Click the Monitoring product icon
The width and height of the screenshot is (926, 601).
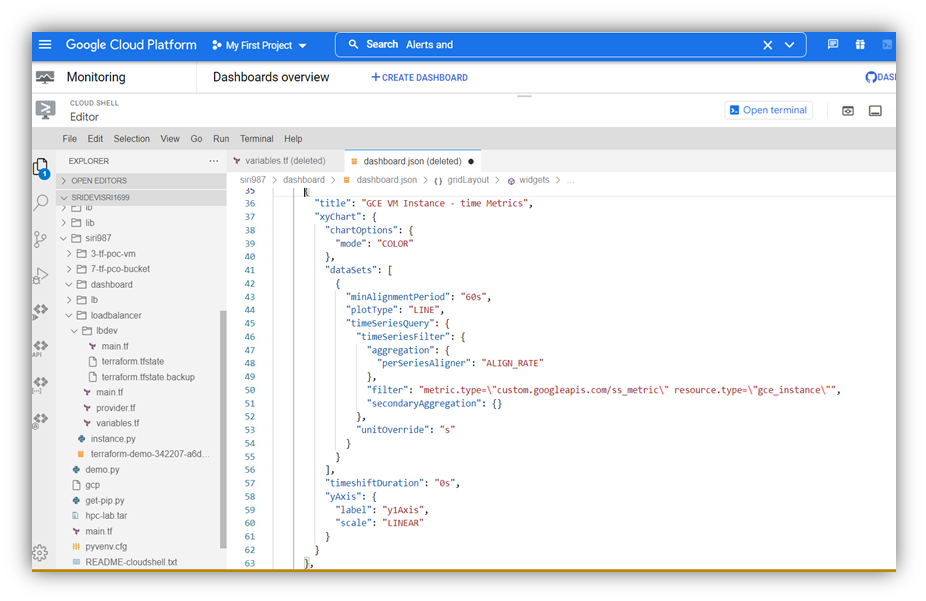click(x=45, y=77)
